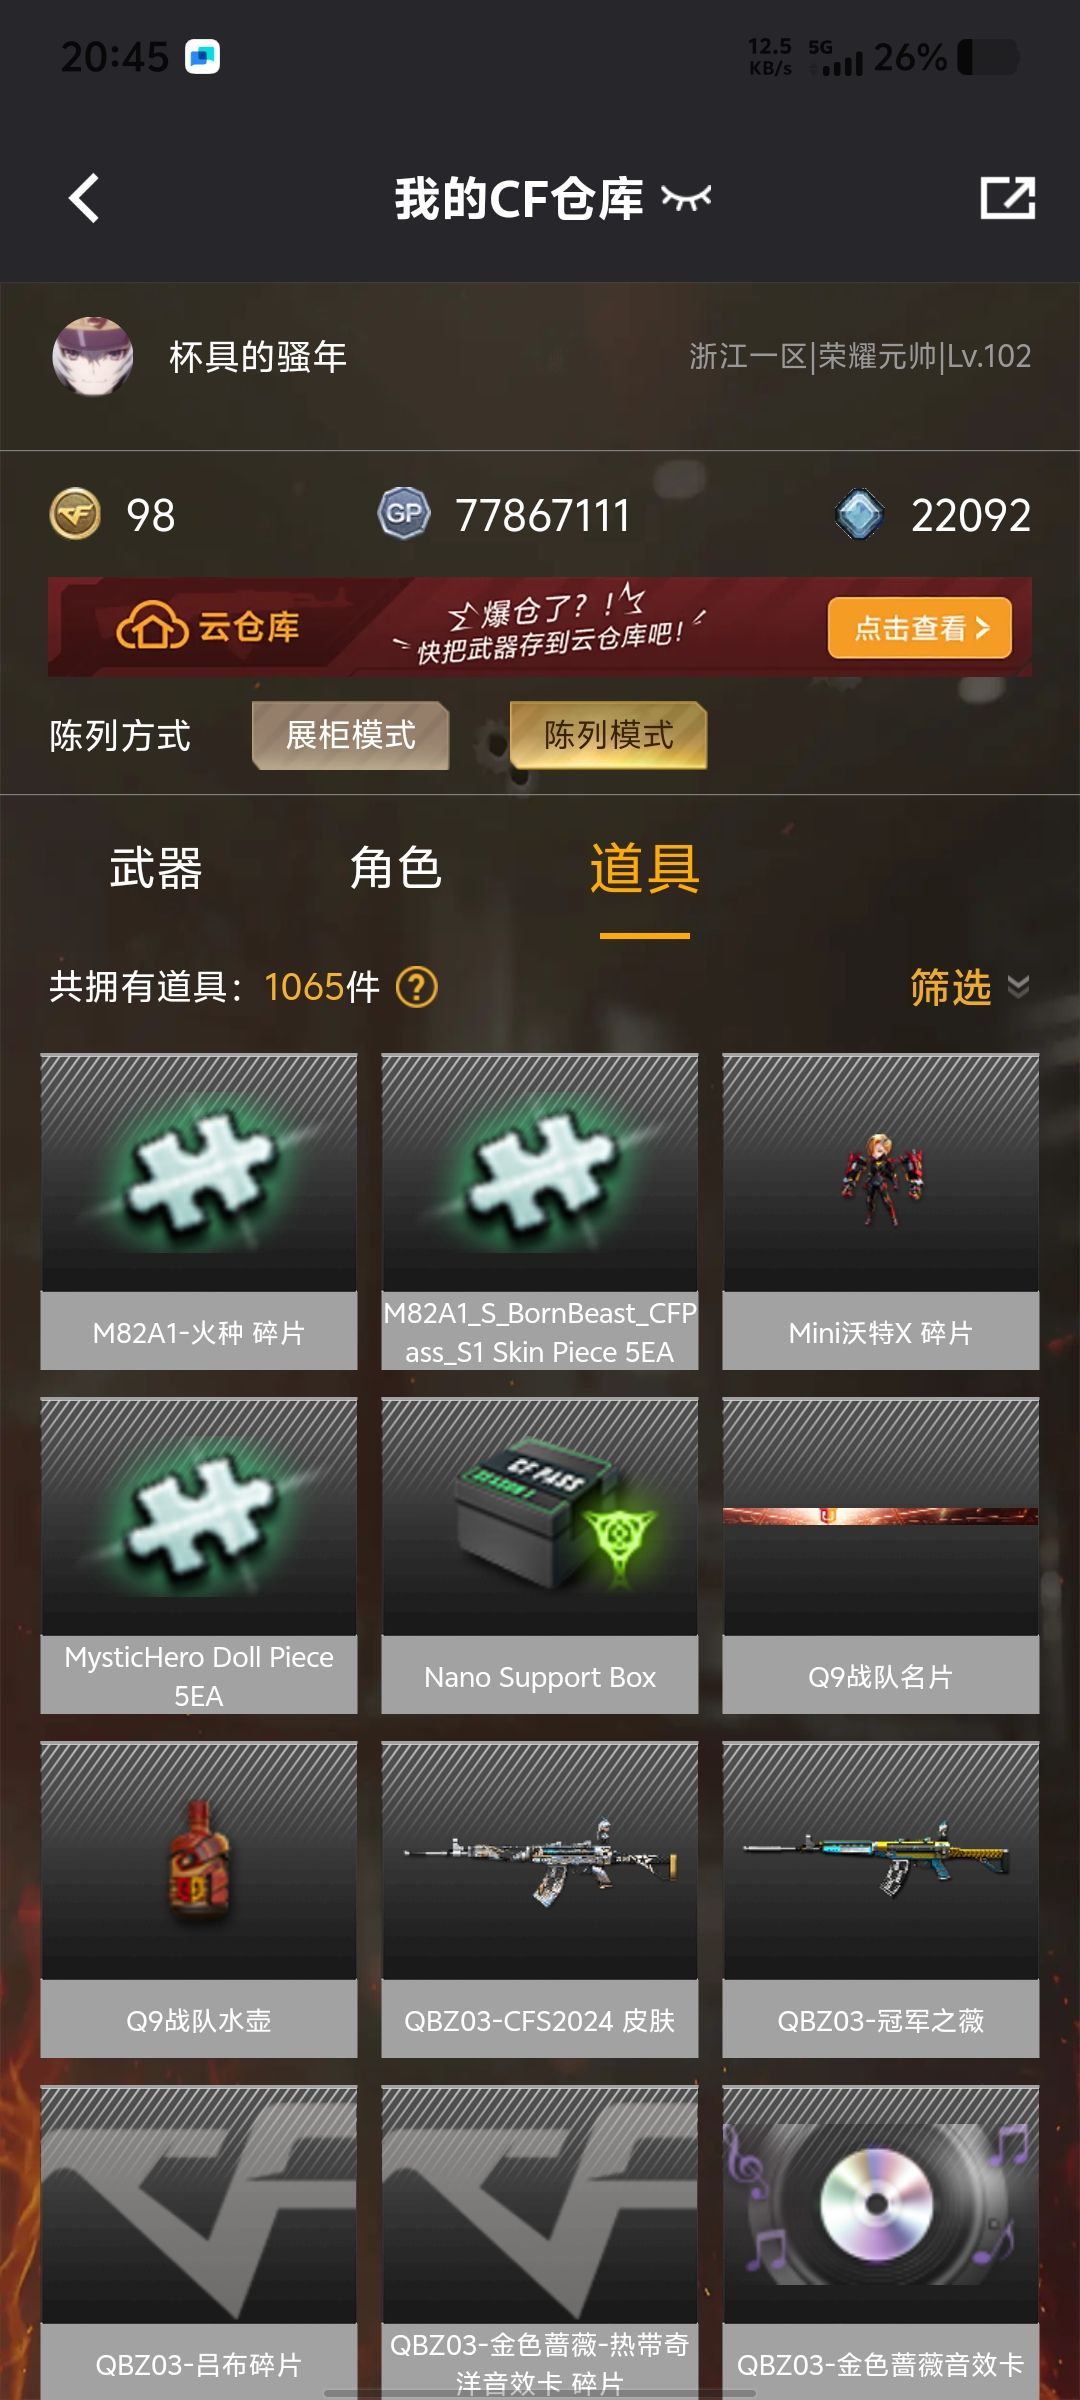Tap the back arrow icon
Viewport: 1080px width, 2400px height.
pyautogui.click(x=84, y=198)
